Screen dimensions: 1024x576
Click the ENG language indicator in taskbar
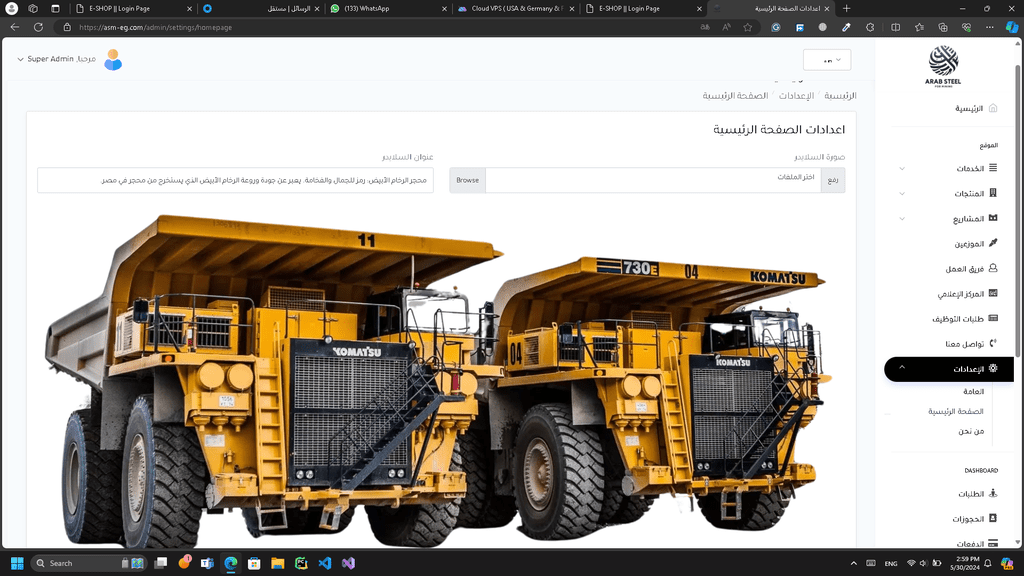pos(891,564)
